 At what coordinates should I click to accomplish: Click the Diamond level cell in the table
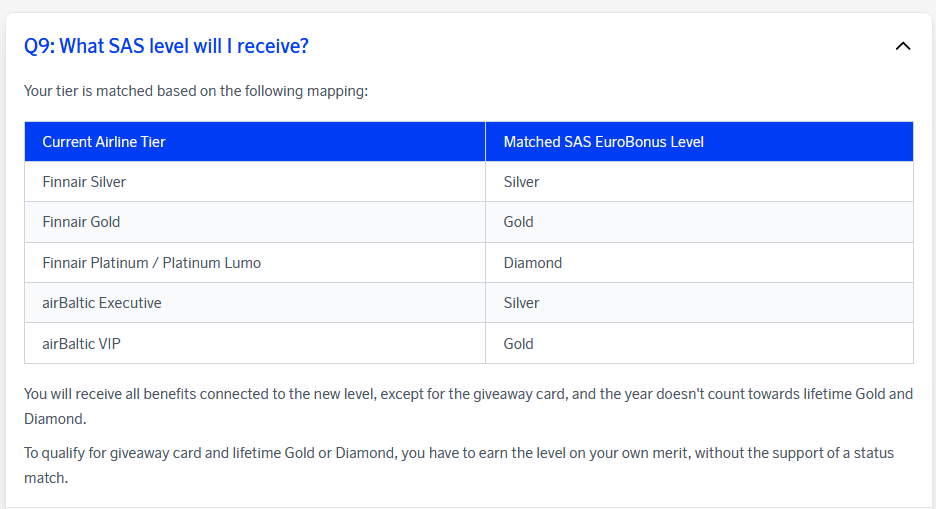[532, 263]
